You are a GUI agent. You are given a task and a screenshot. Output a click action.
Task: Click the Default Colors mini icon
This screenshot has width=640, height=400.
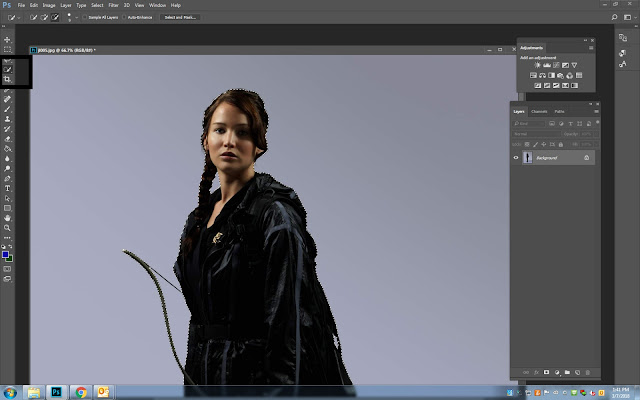point(4,247)
